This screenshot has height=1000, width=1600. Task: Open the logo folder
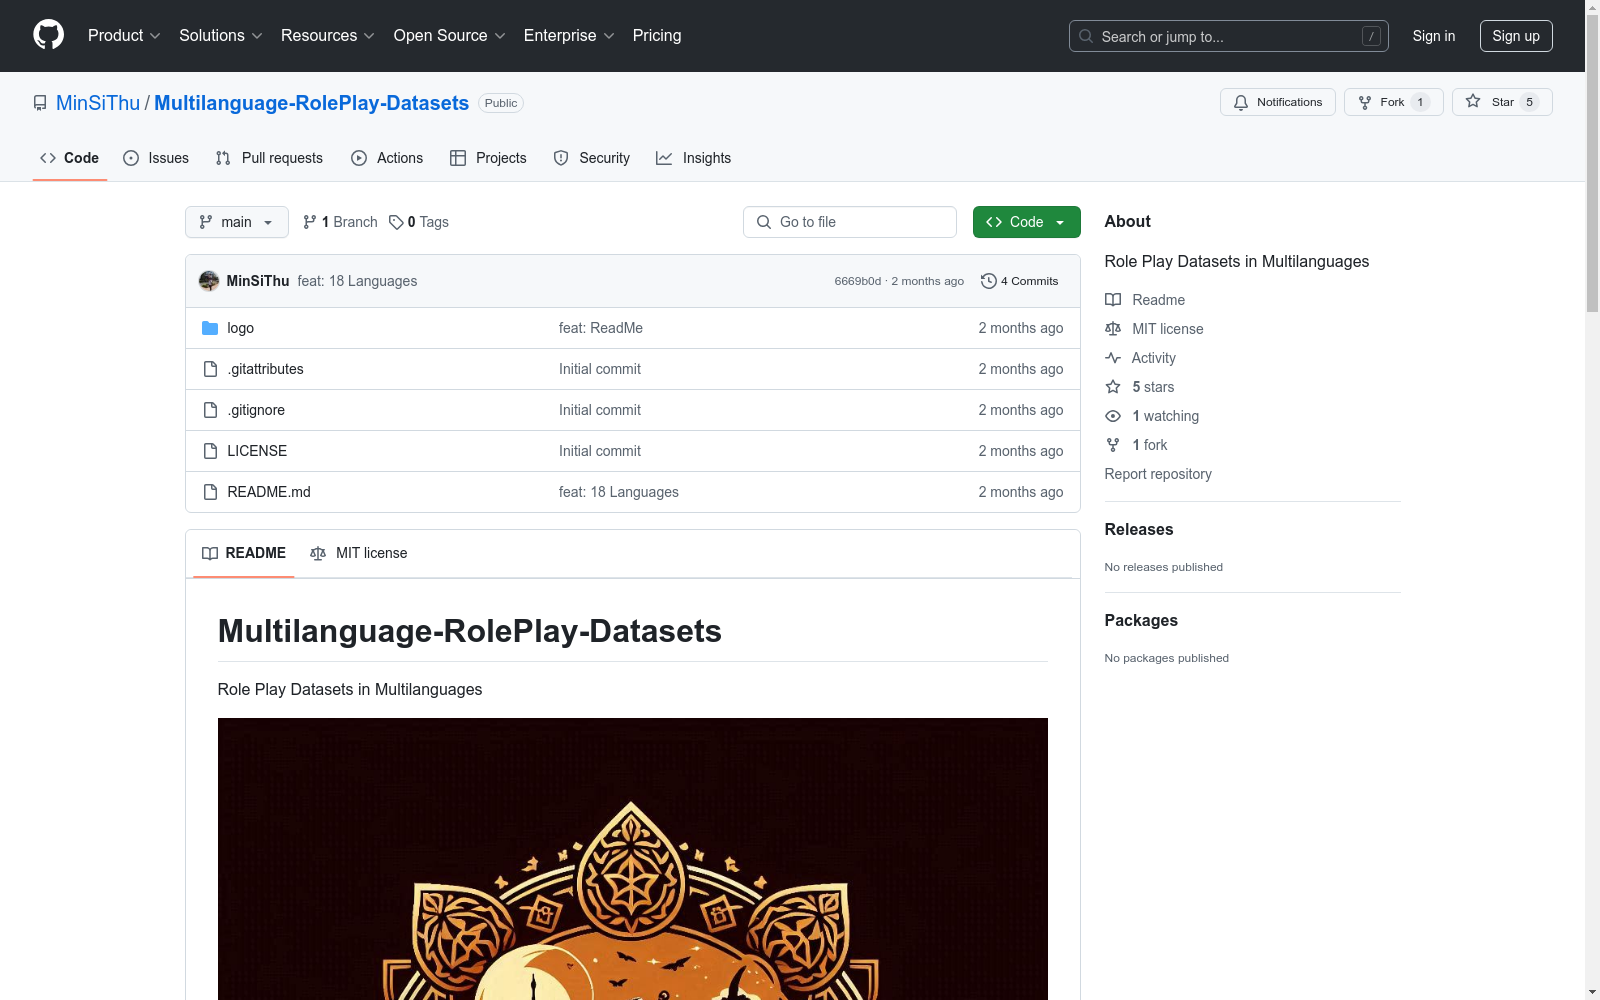(240, 328)
